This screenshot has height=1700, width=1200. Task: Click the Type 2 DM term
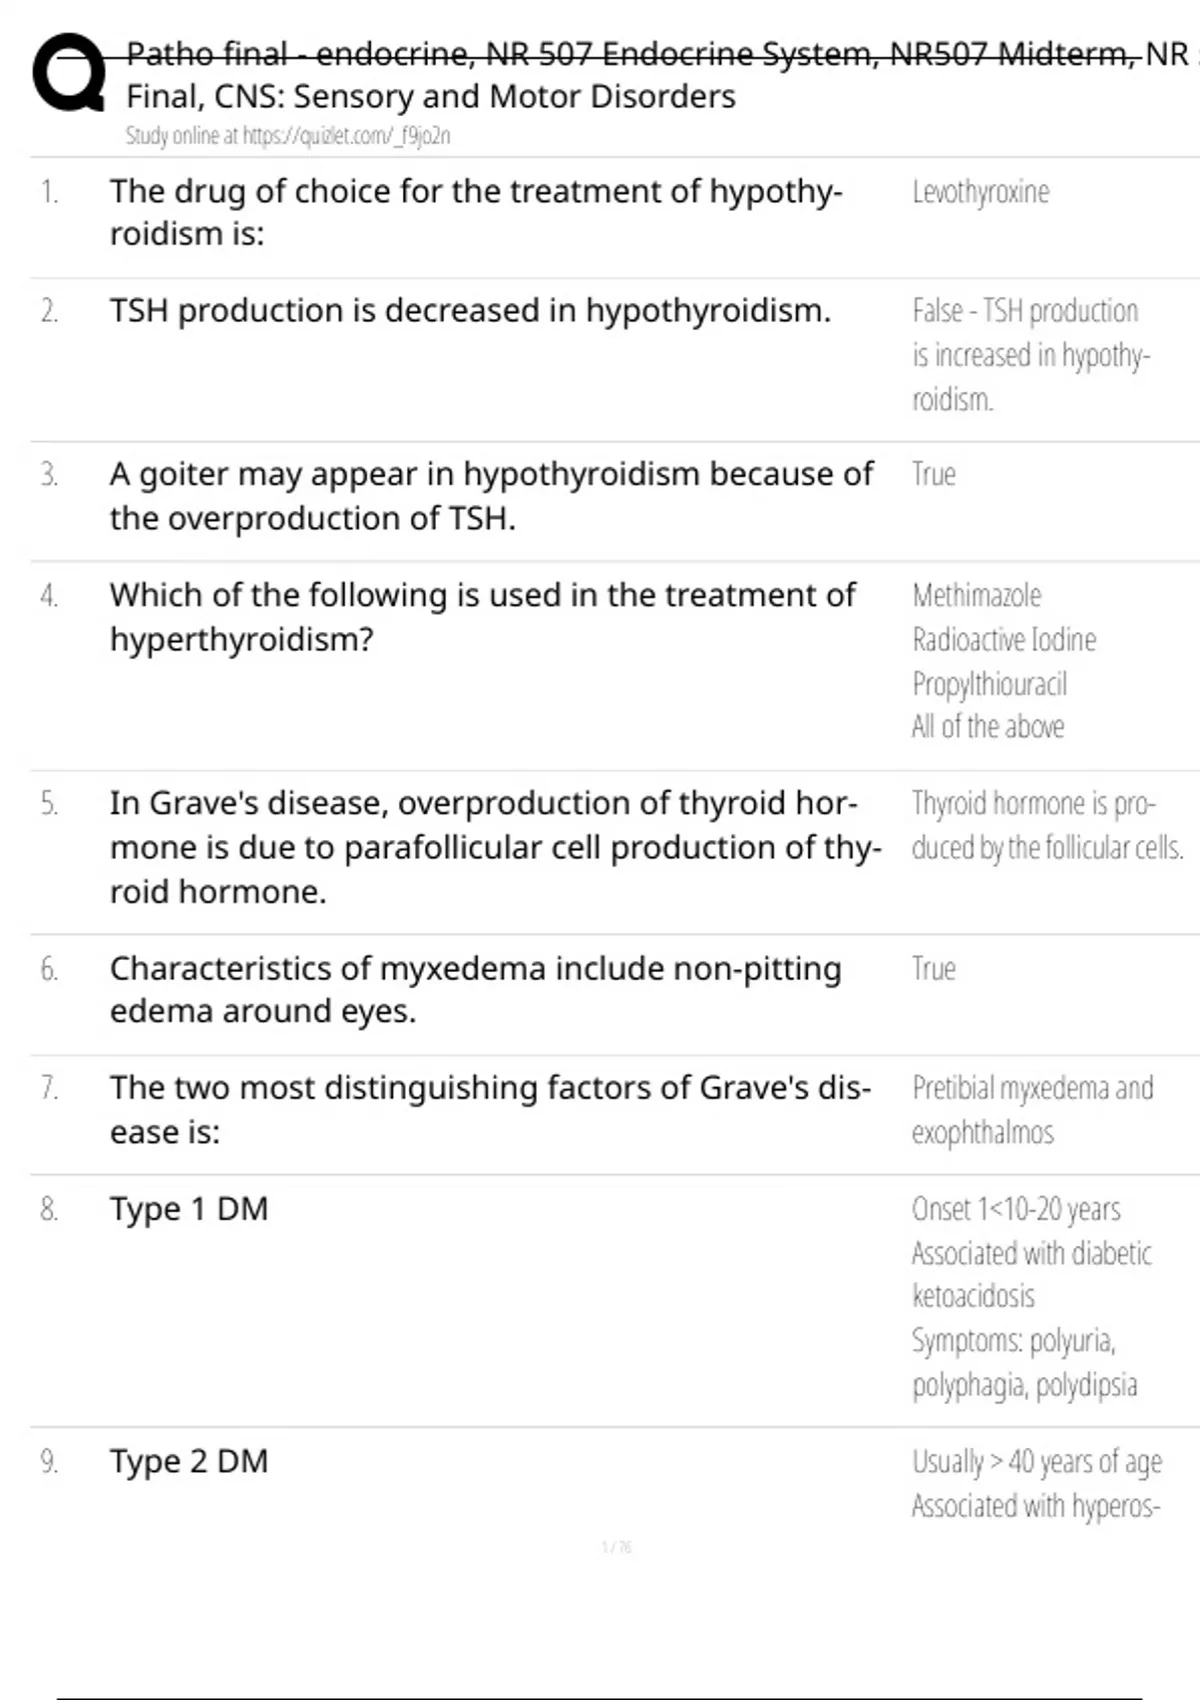[x=189, y=1461]
